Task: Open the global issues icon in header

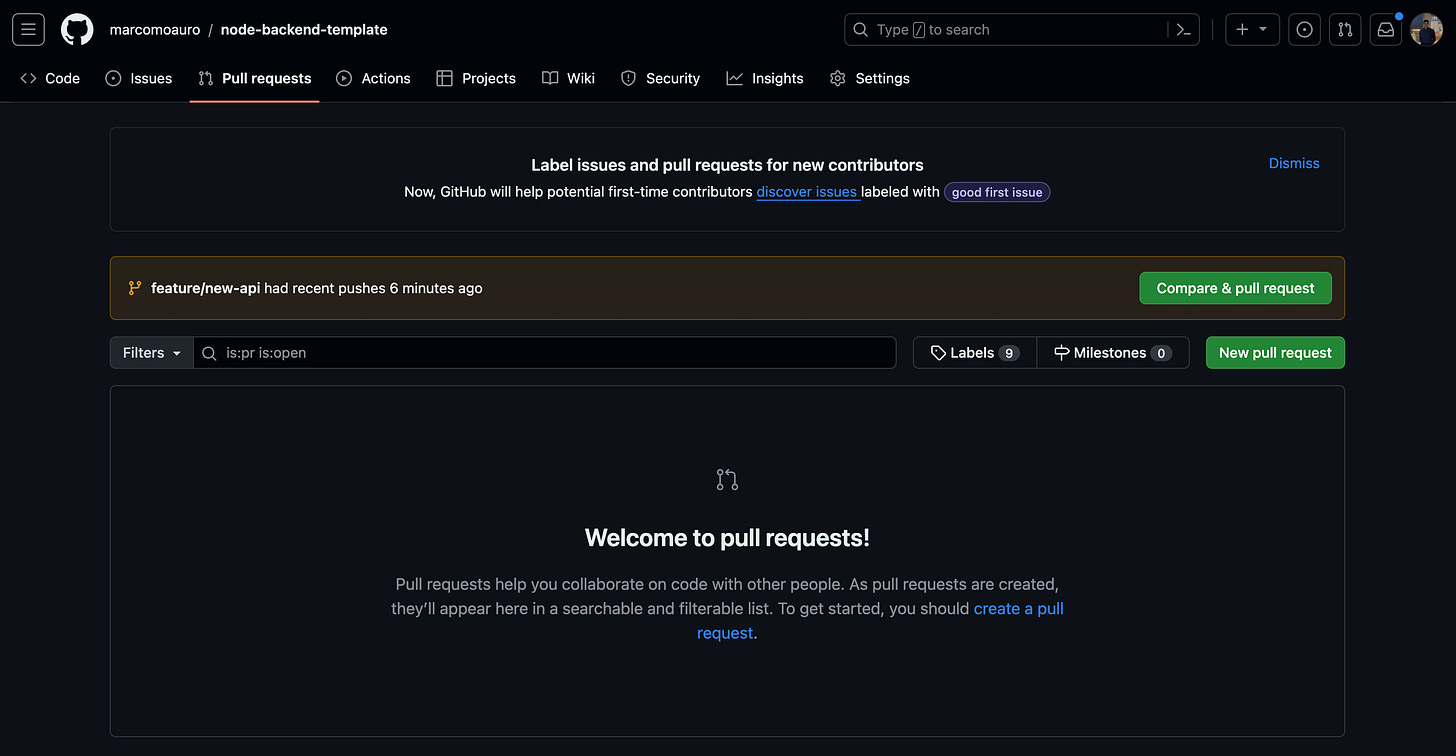Action: (1304, 30)
